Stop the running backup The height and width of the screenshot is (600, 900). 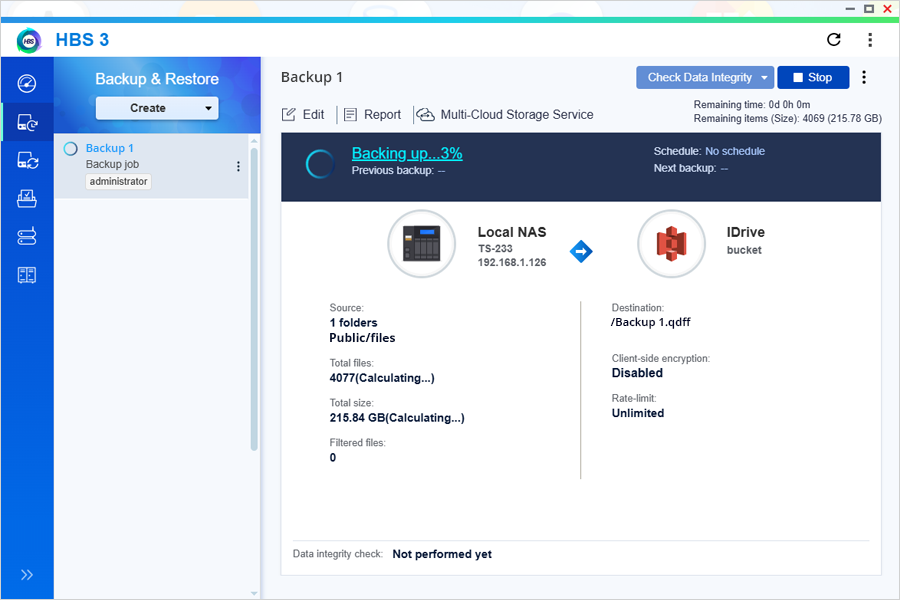click(813, 78)
